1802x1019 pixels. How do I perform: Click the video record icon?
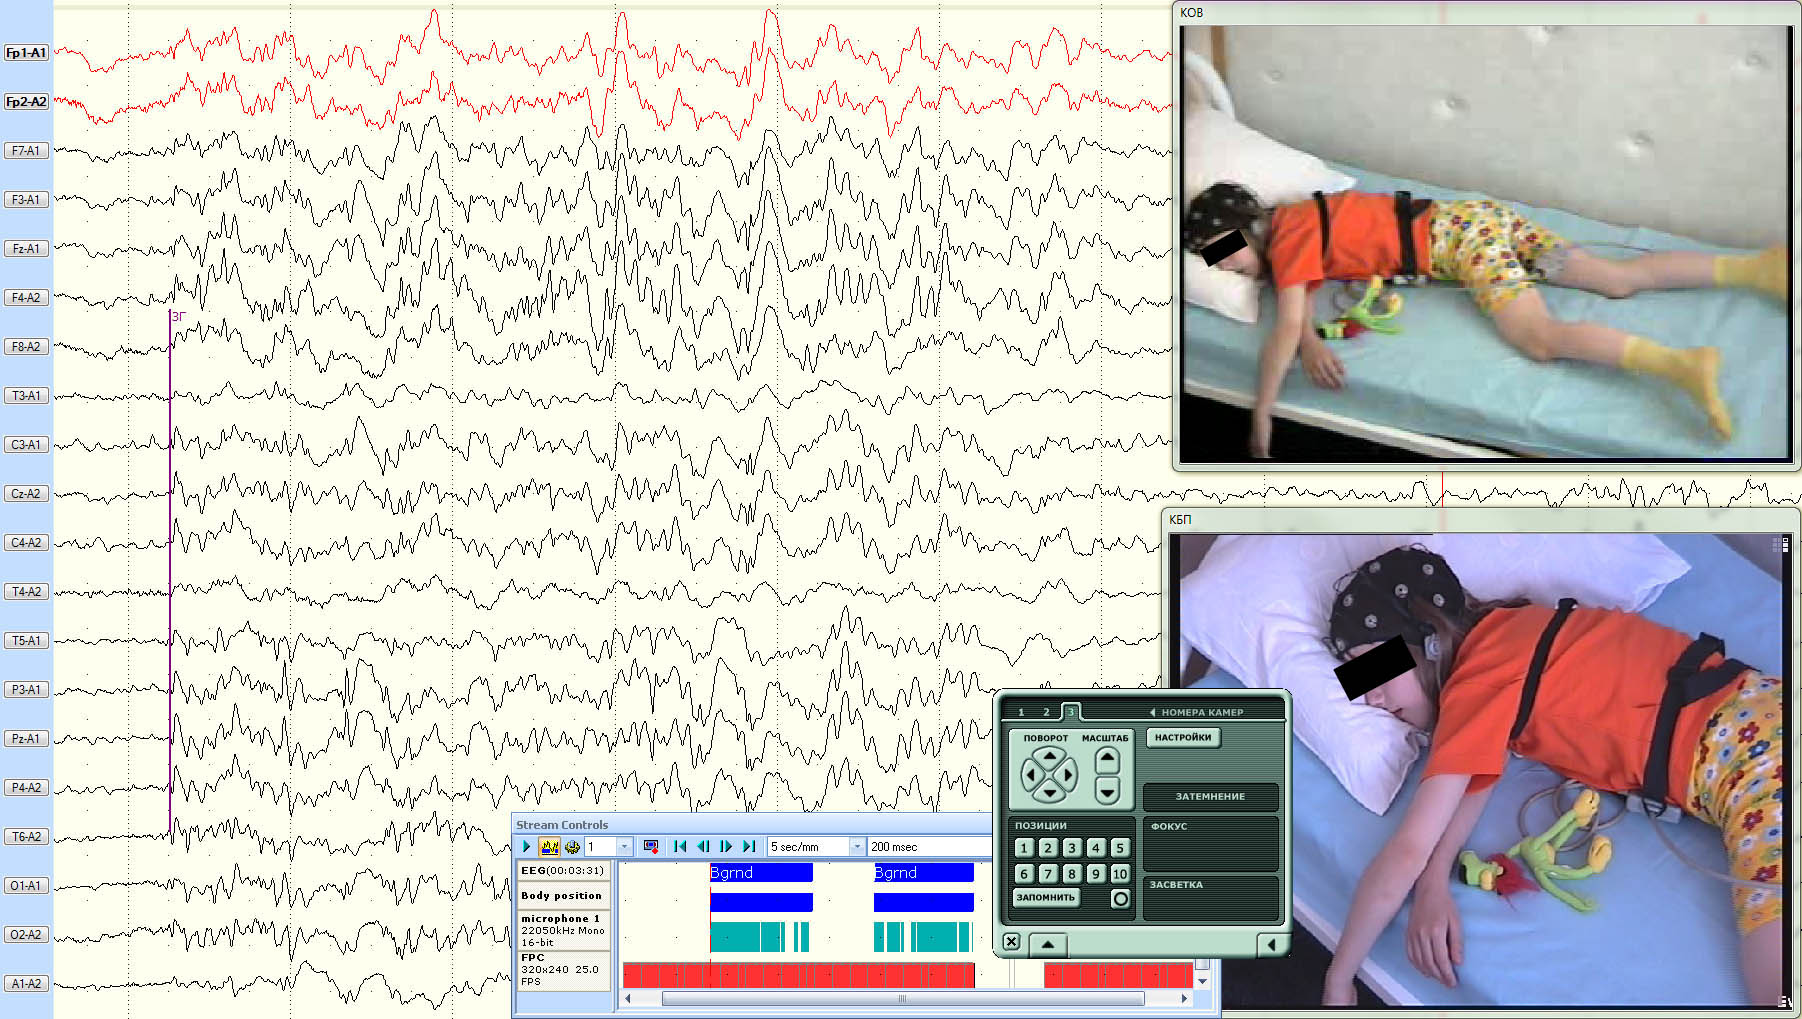coord(651,847)
